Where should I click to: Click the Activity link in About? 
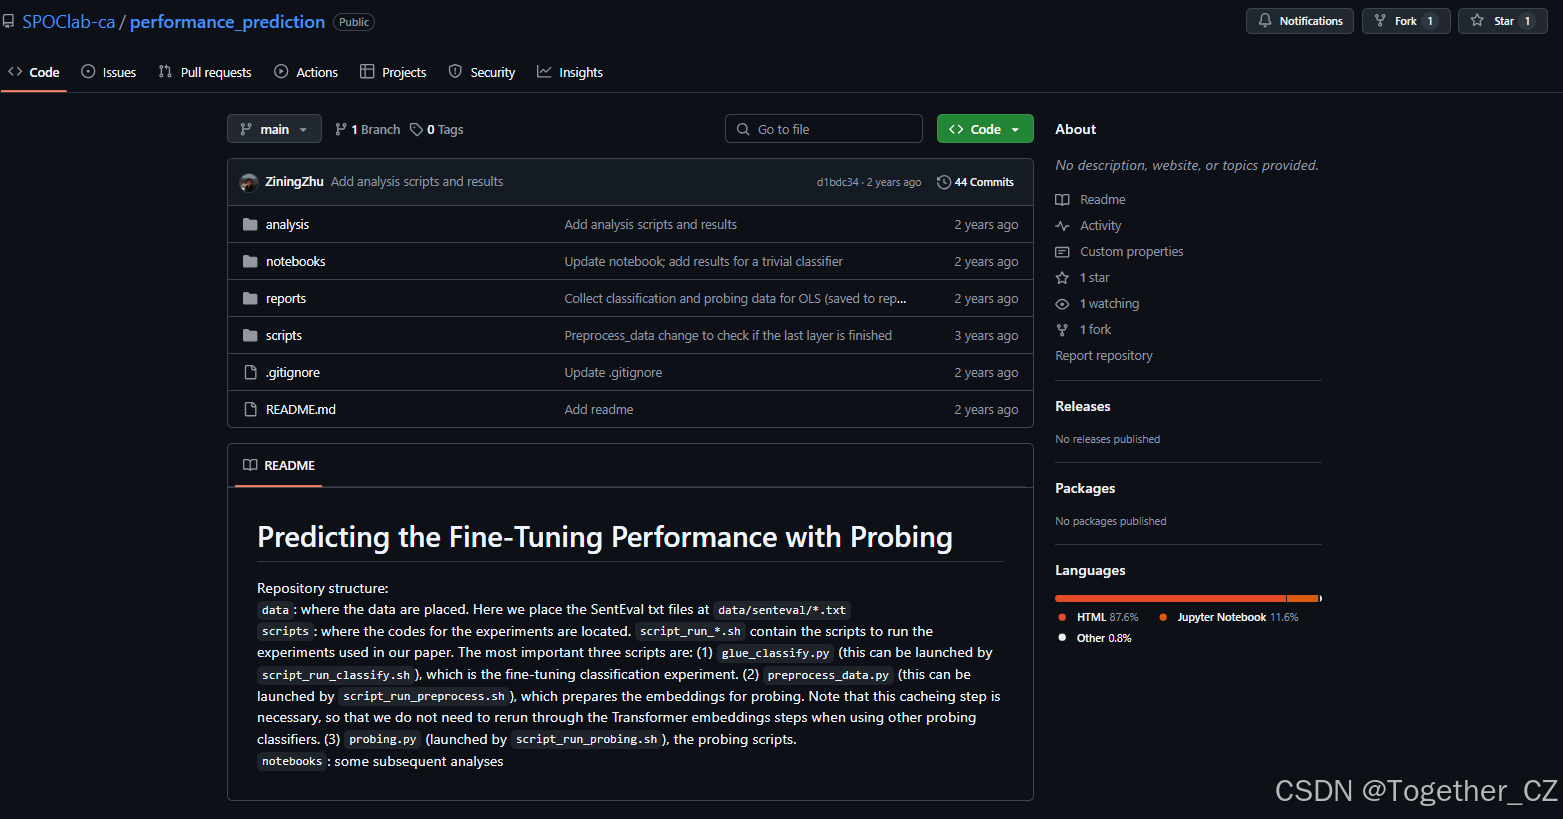tap(1100, 226)
